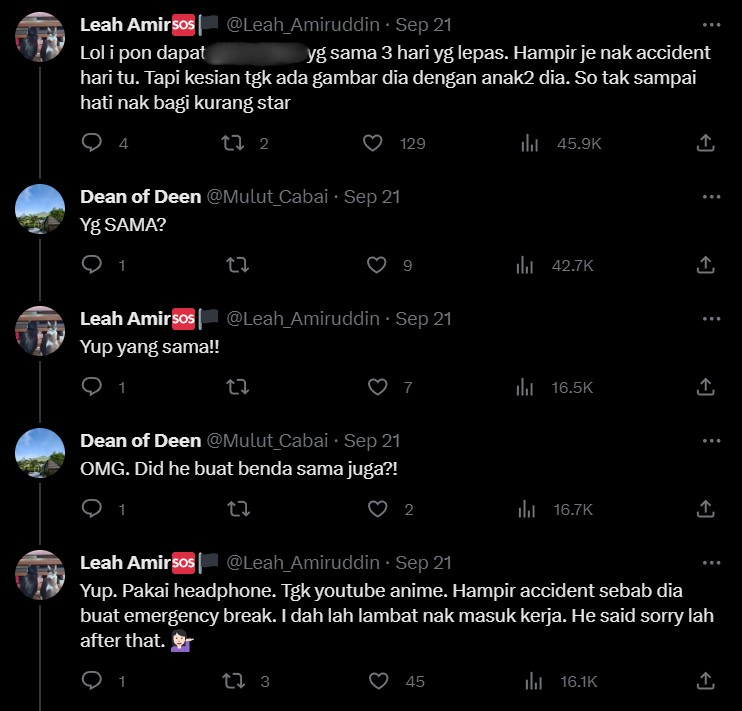Reply to the 'OMG. Did he buat benda' tweet
This screenshot has height=711, width=742.
pyautogui.click(x=91, y=509)
